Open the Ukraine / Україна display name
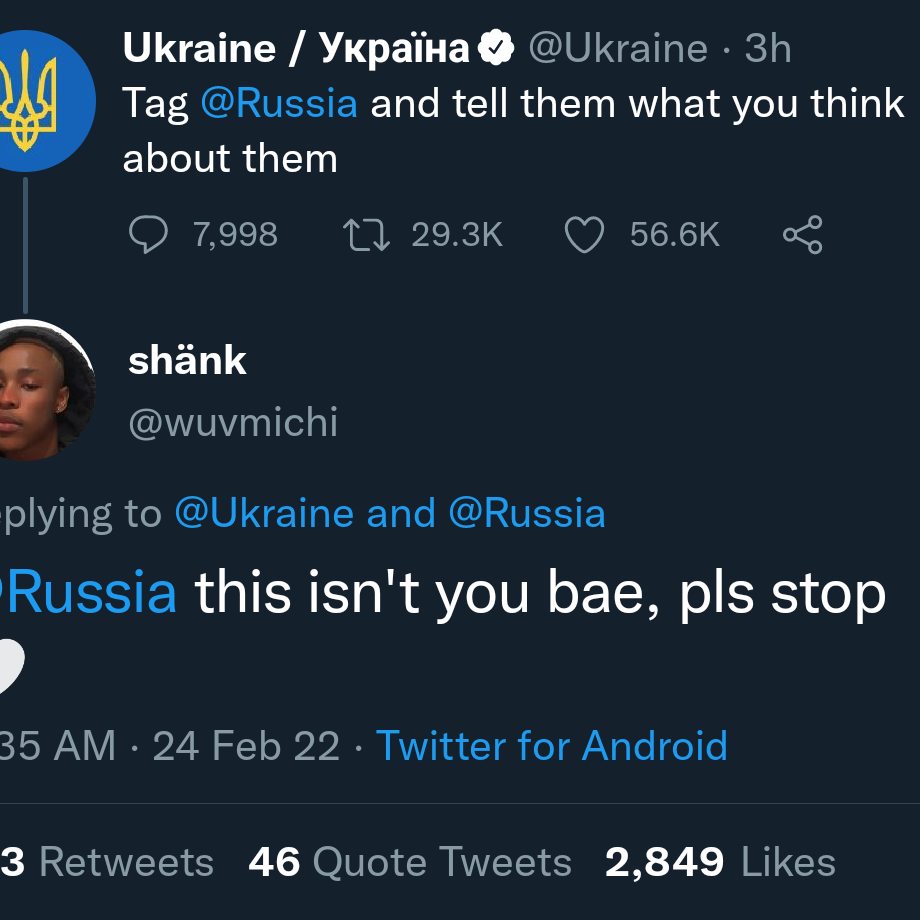 tap(296, 48)
